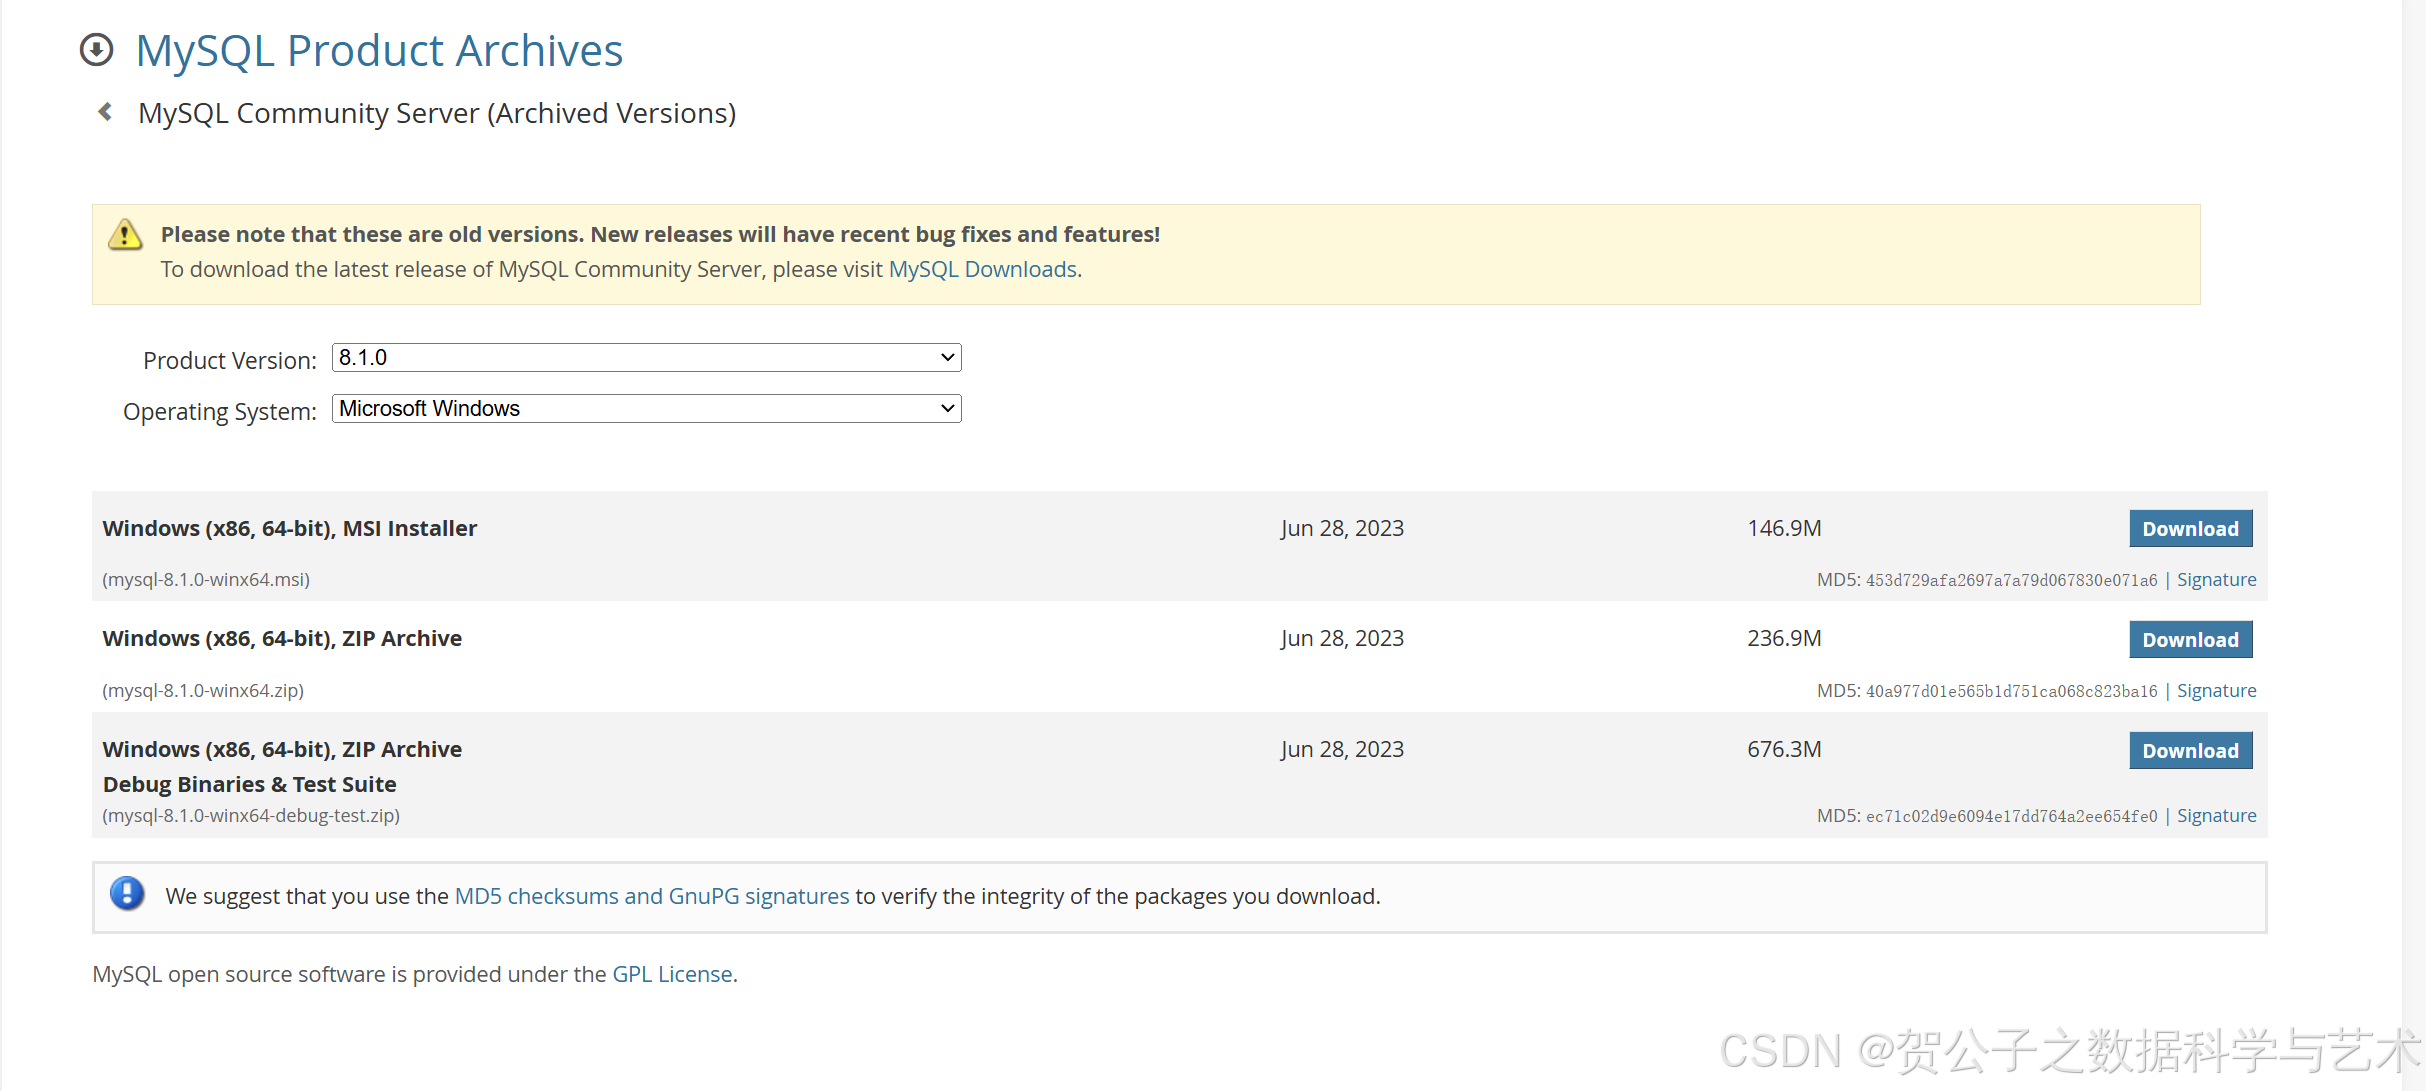
Task: Click the Operating System label
Action: tap(220, 412)
